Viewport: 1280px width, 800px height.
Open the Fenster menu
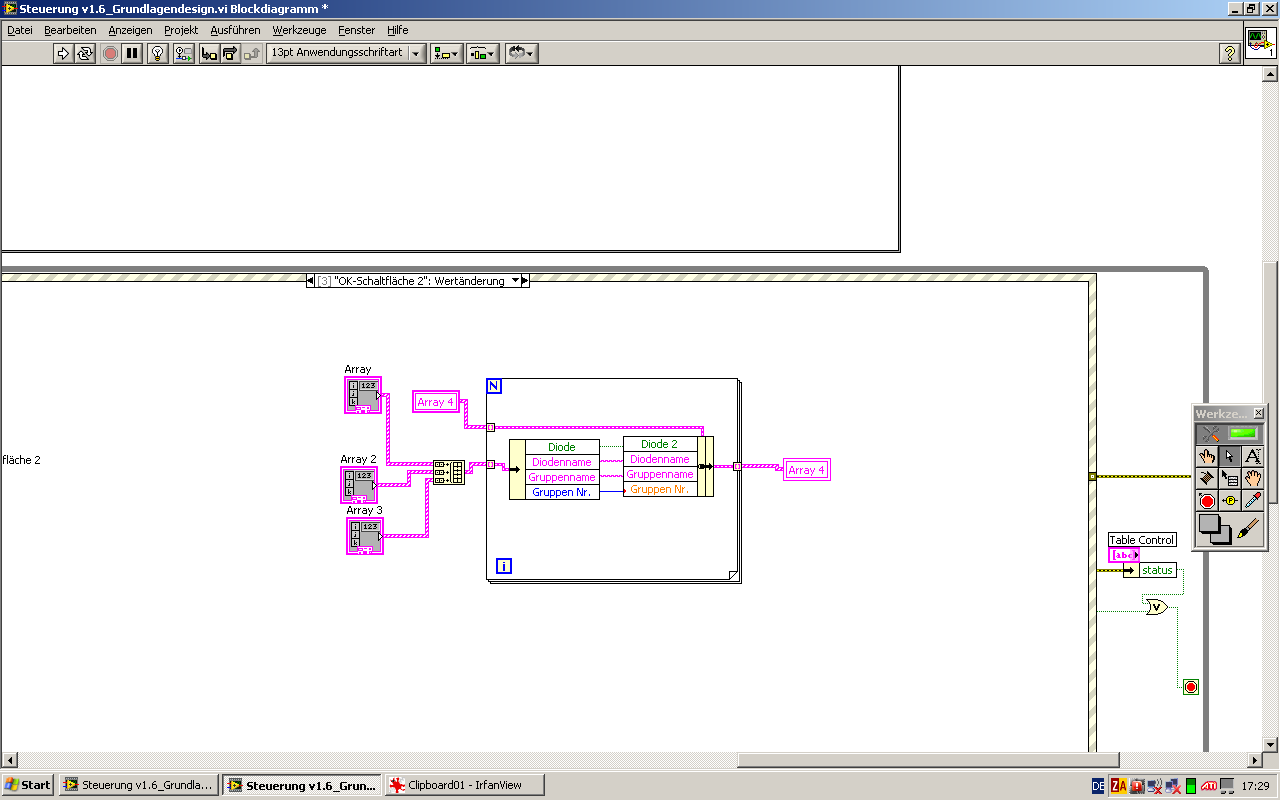[x=357, y=30]
